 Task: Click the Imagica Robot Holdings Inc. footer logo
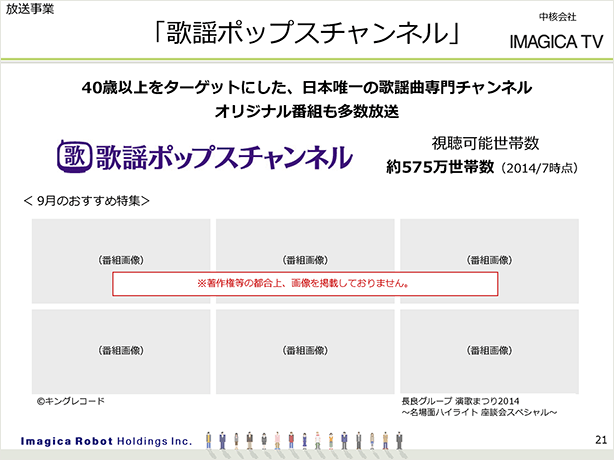[x=106, y=441]
